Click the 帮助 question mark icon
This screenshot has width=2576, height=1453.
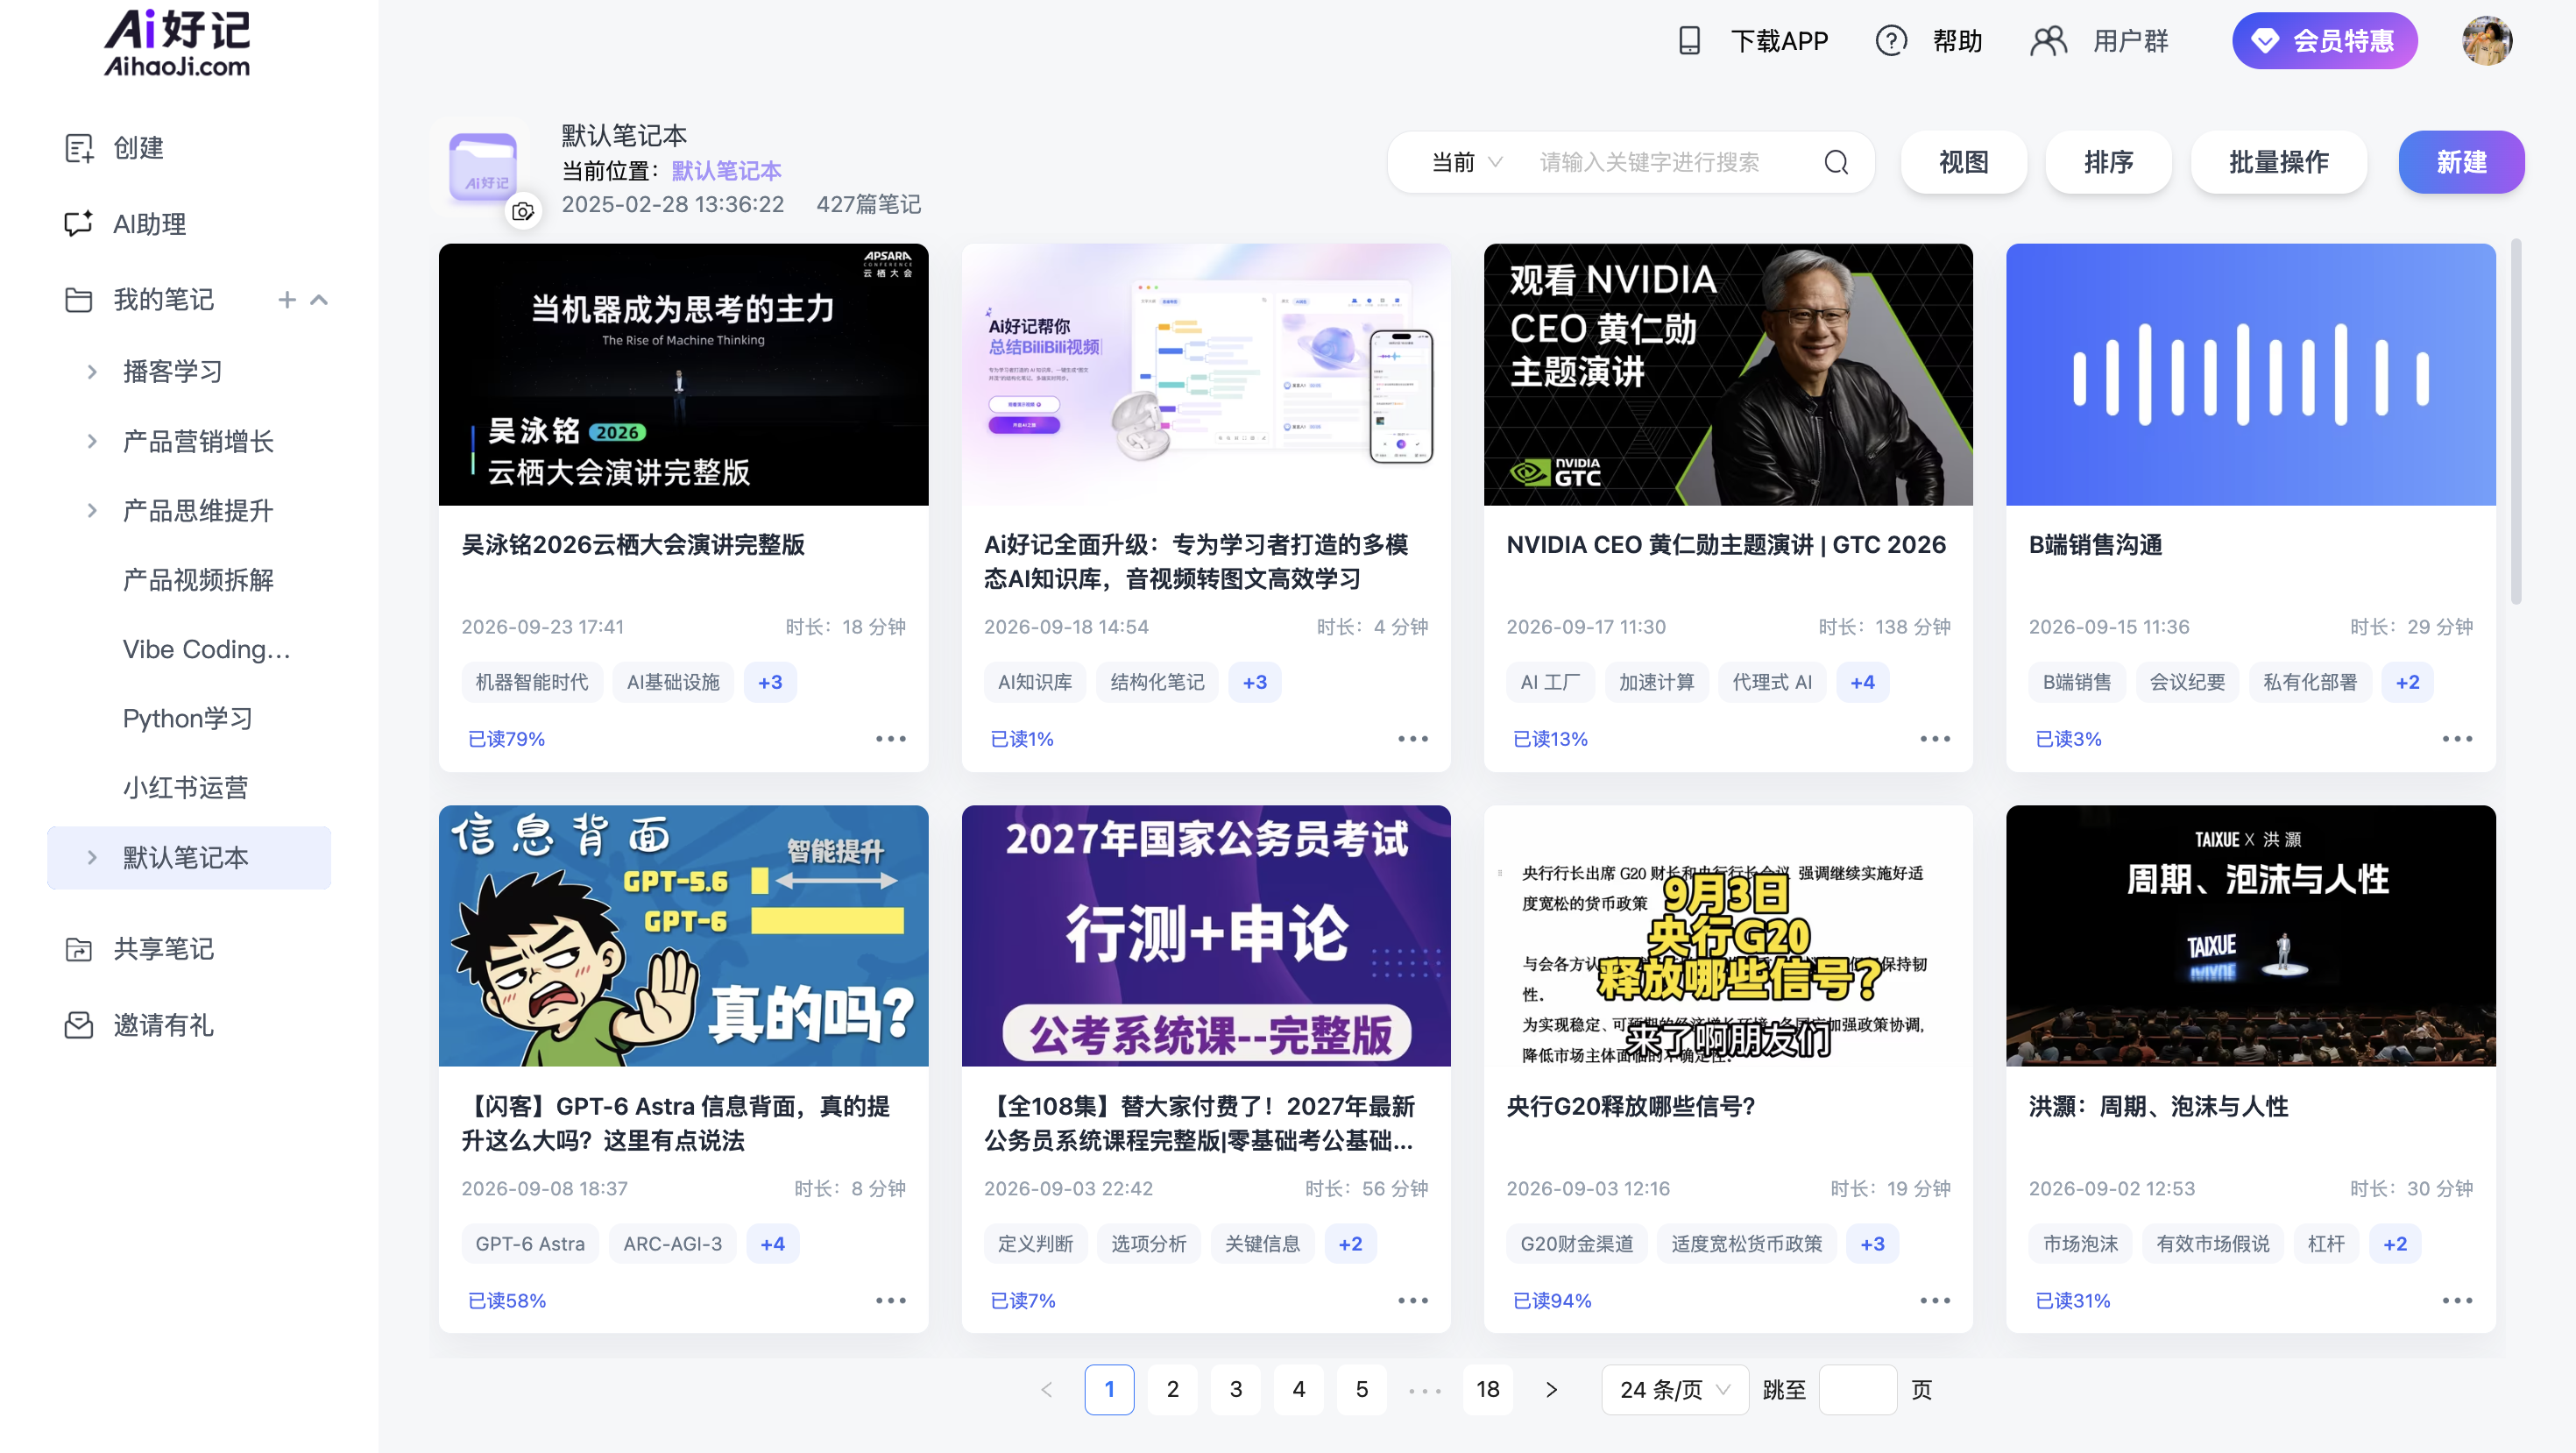pos(1891,41)
